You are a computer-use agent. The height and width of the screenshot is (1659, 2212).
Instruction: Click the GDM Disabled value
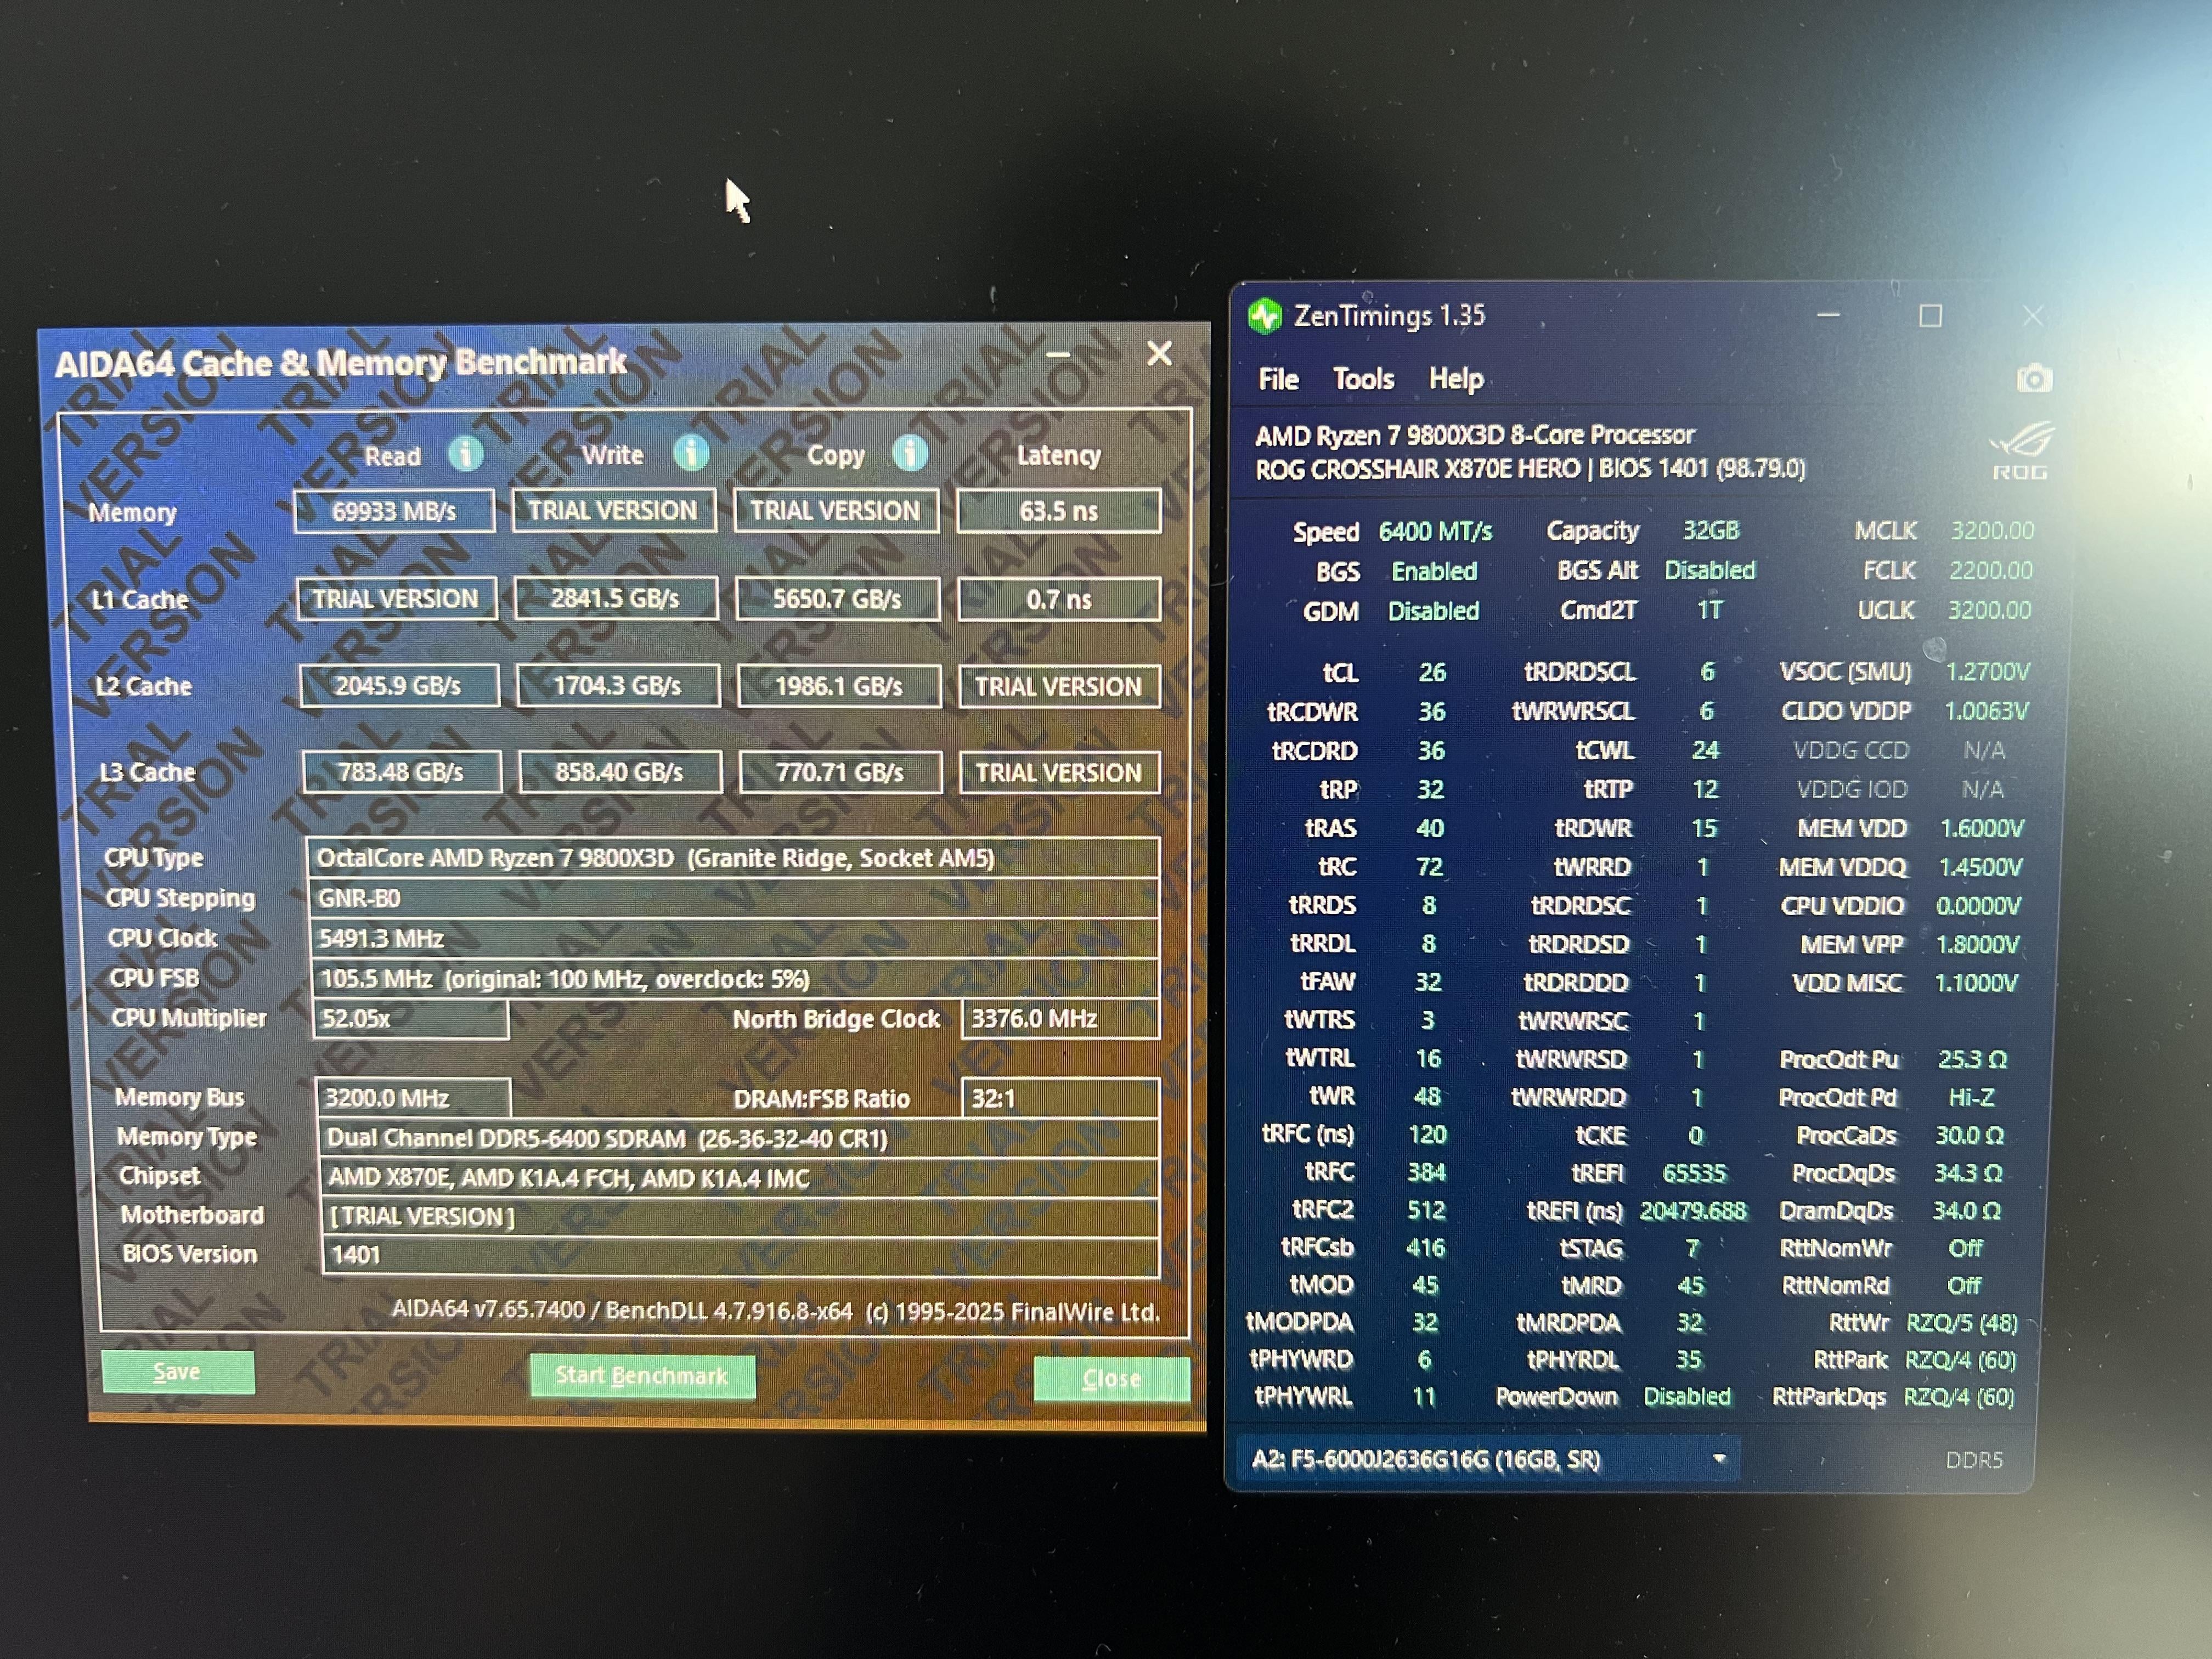(x=1433, y=611)
